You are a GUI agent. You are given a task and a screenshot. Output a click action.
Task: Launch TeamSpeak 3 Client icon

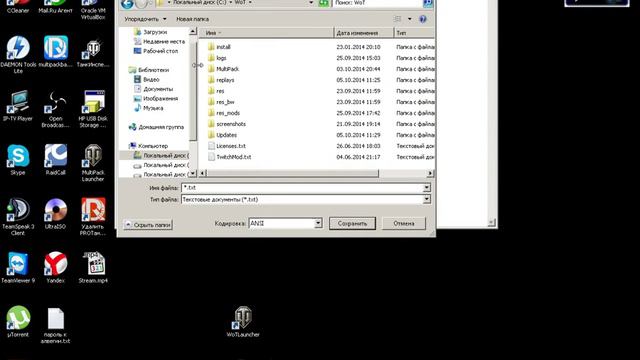pos(18,217)
